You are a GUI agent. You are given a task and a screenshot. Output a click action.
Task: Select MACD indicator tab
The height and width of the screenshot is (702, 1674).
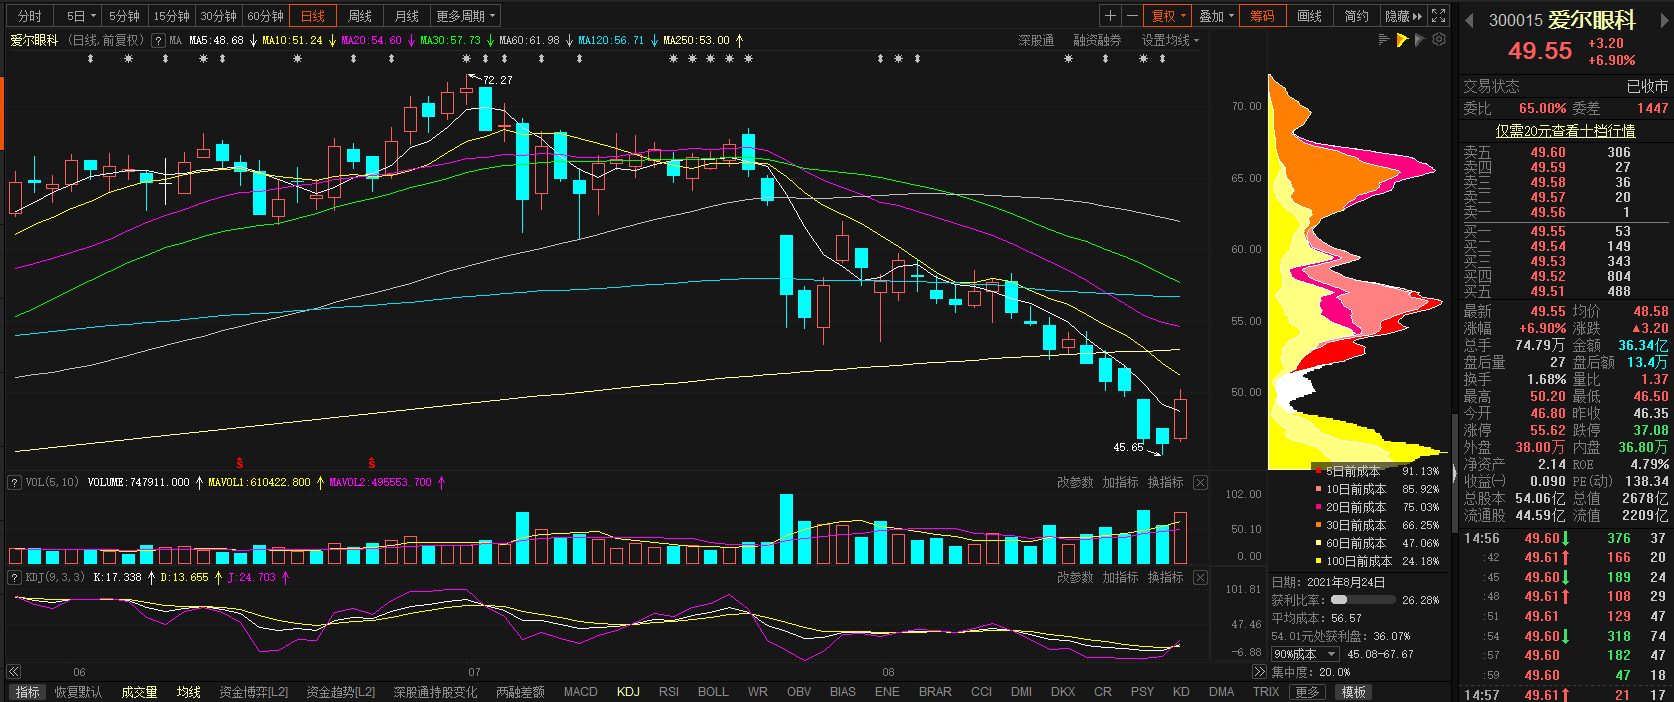580,692
